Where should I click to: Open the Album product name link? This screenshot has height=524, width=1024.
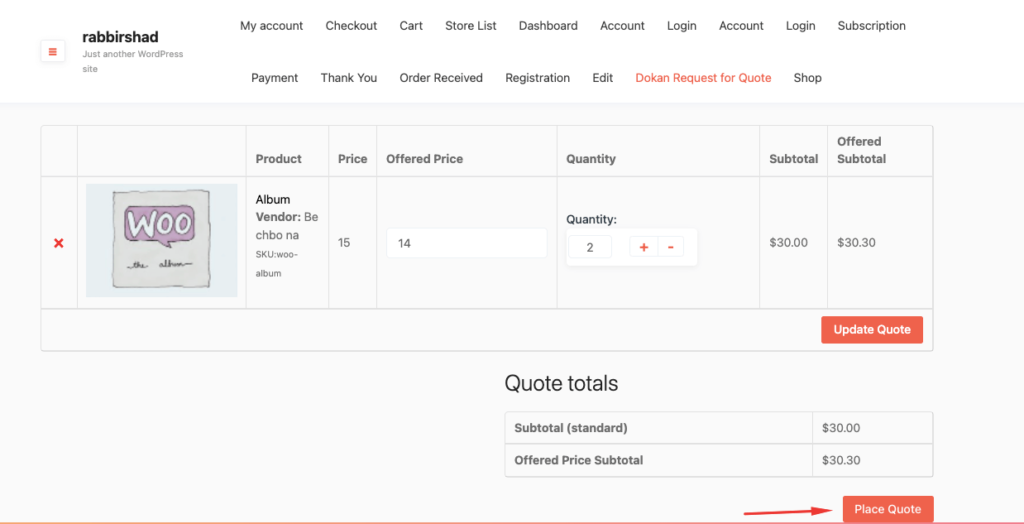pyautogui.click(x=273, y=200)
